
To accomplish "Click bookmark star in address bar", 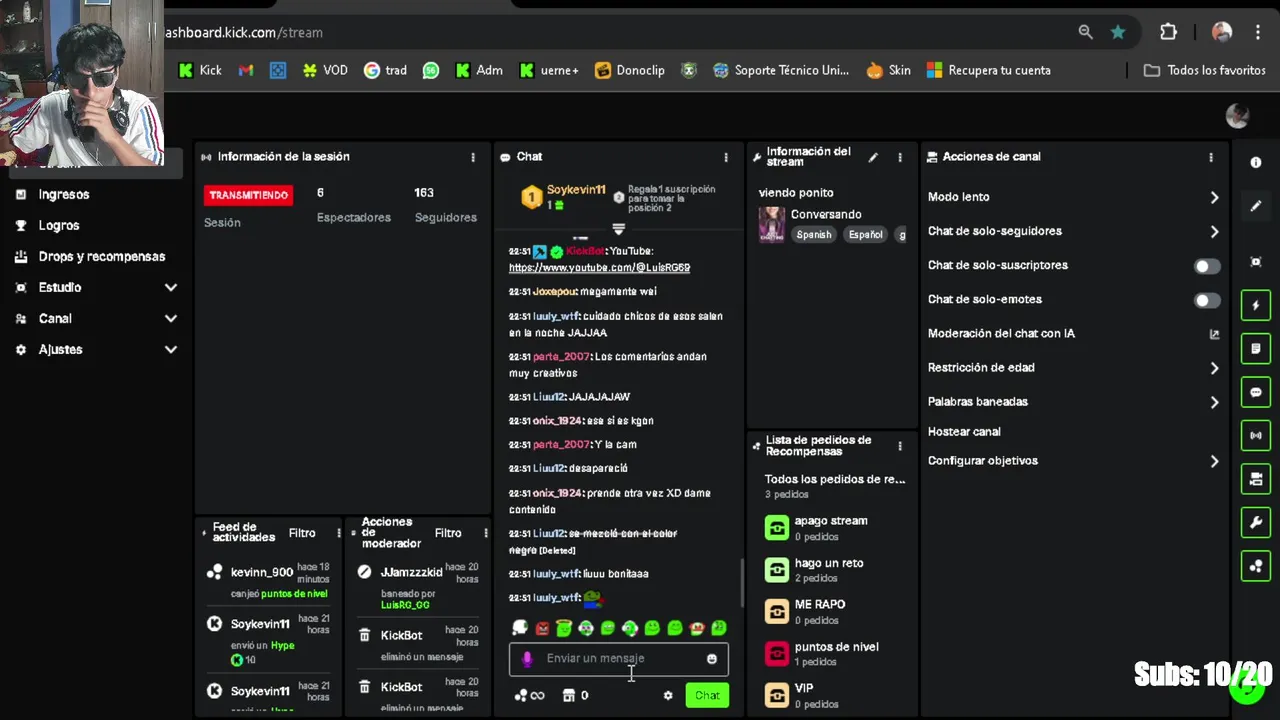I will click(x=1118, y=32).
